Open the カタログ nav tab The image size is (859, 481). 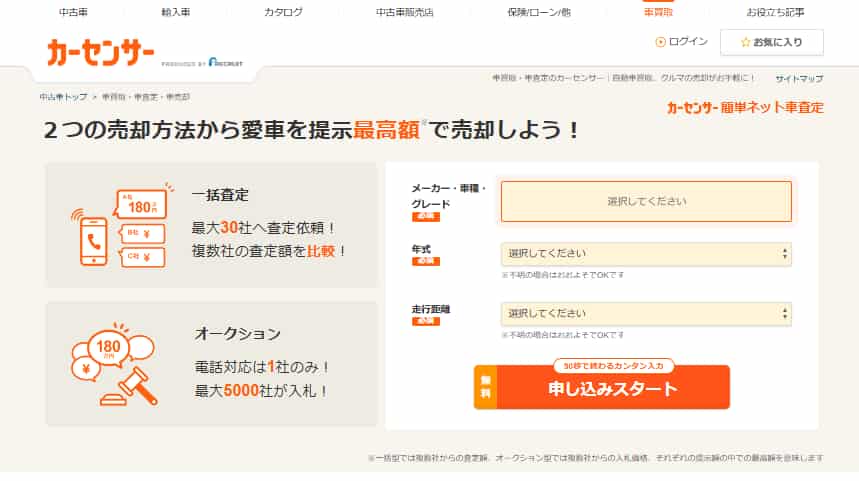[283, 12]
